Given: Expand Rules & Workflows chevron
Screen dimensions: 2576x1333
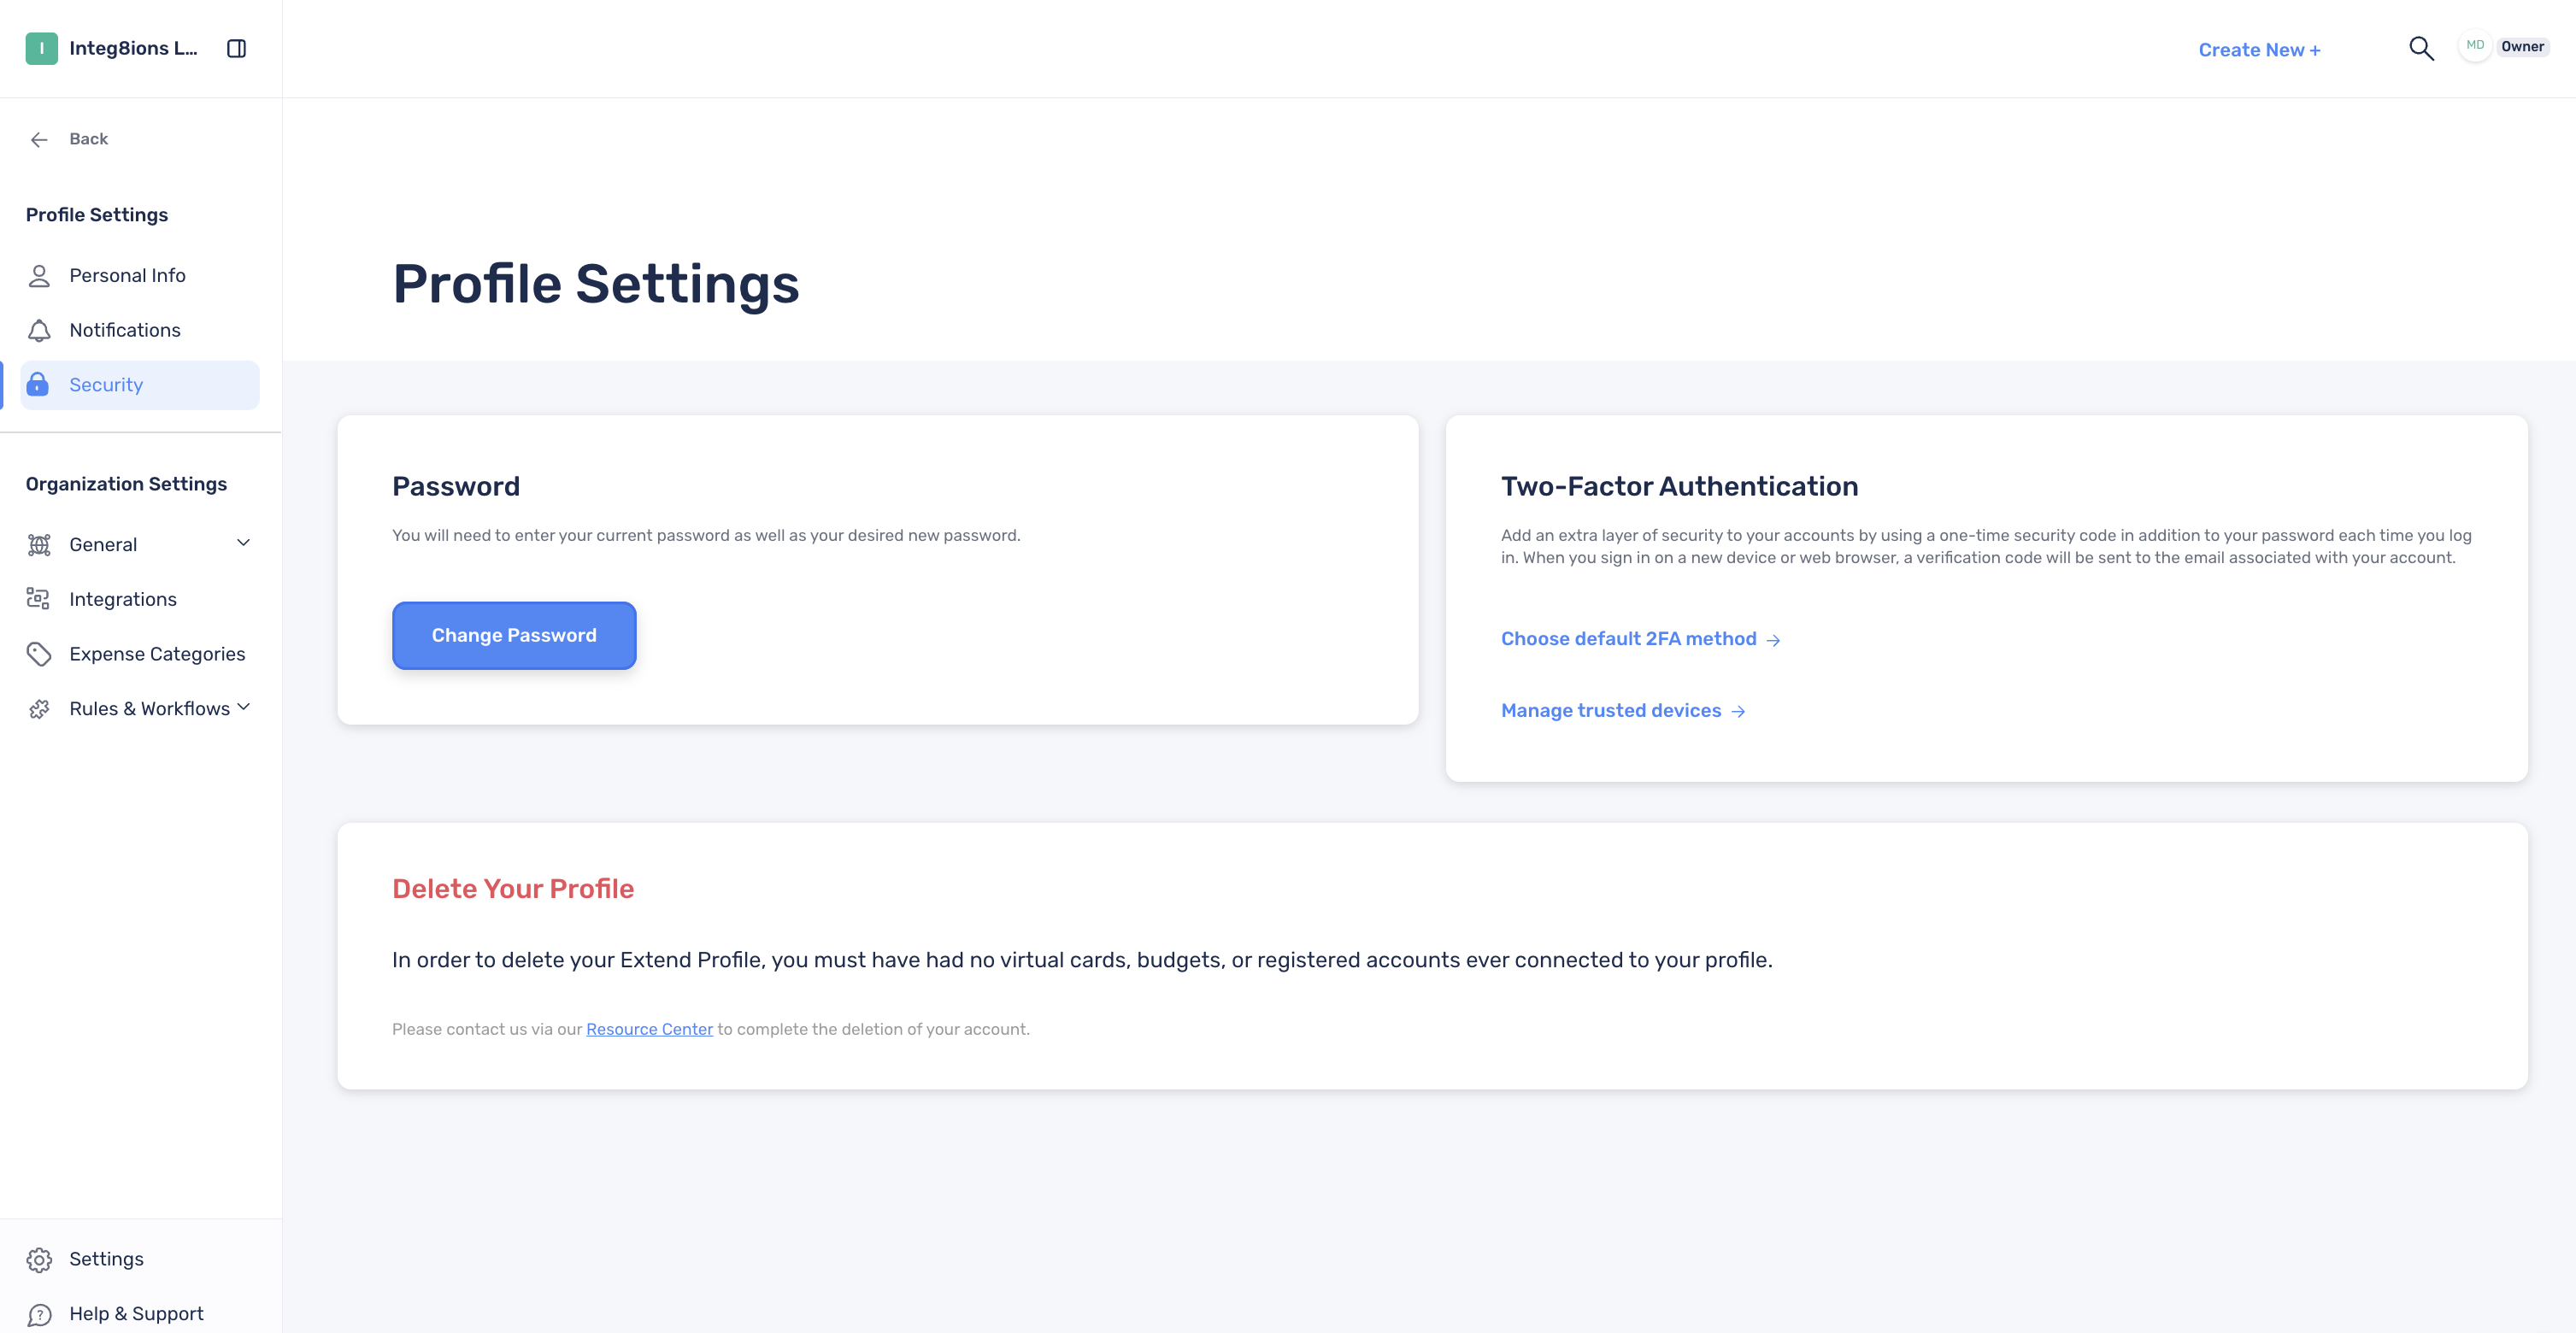Looking at the screenshot, I should point(243,708).
